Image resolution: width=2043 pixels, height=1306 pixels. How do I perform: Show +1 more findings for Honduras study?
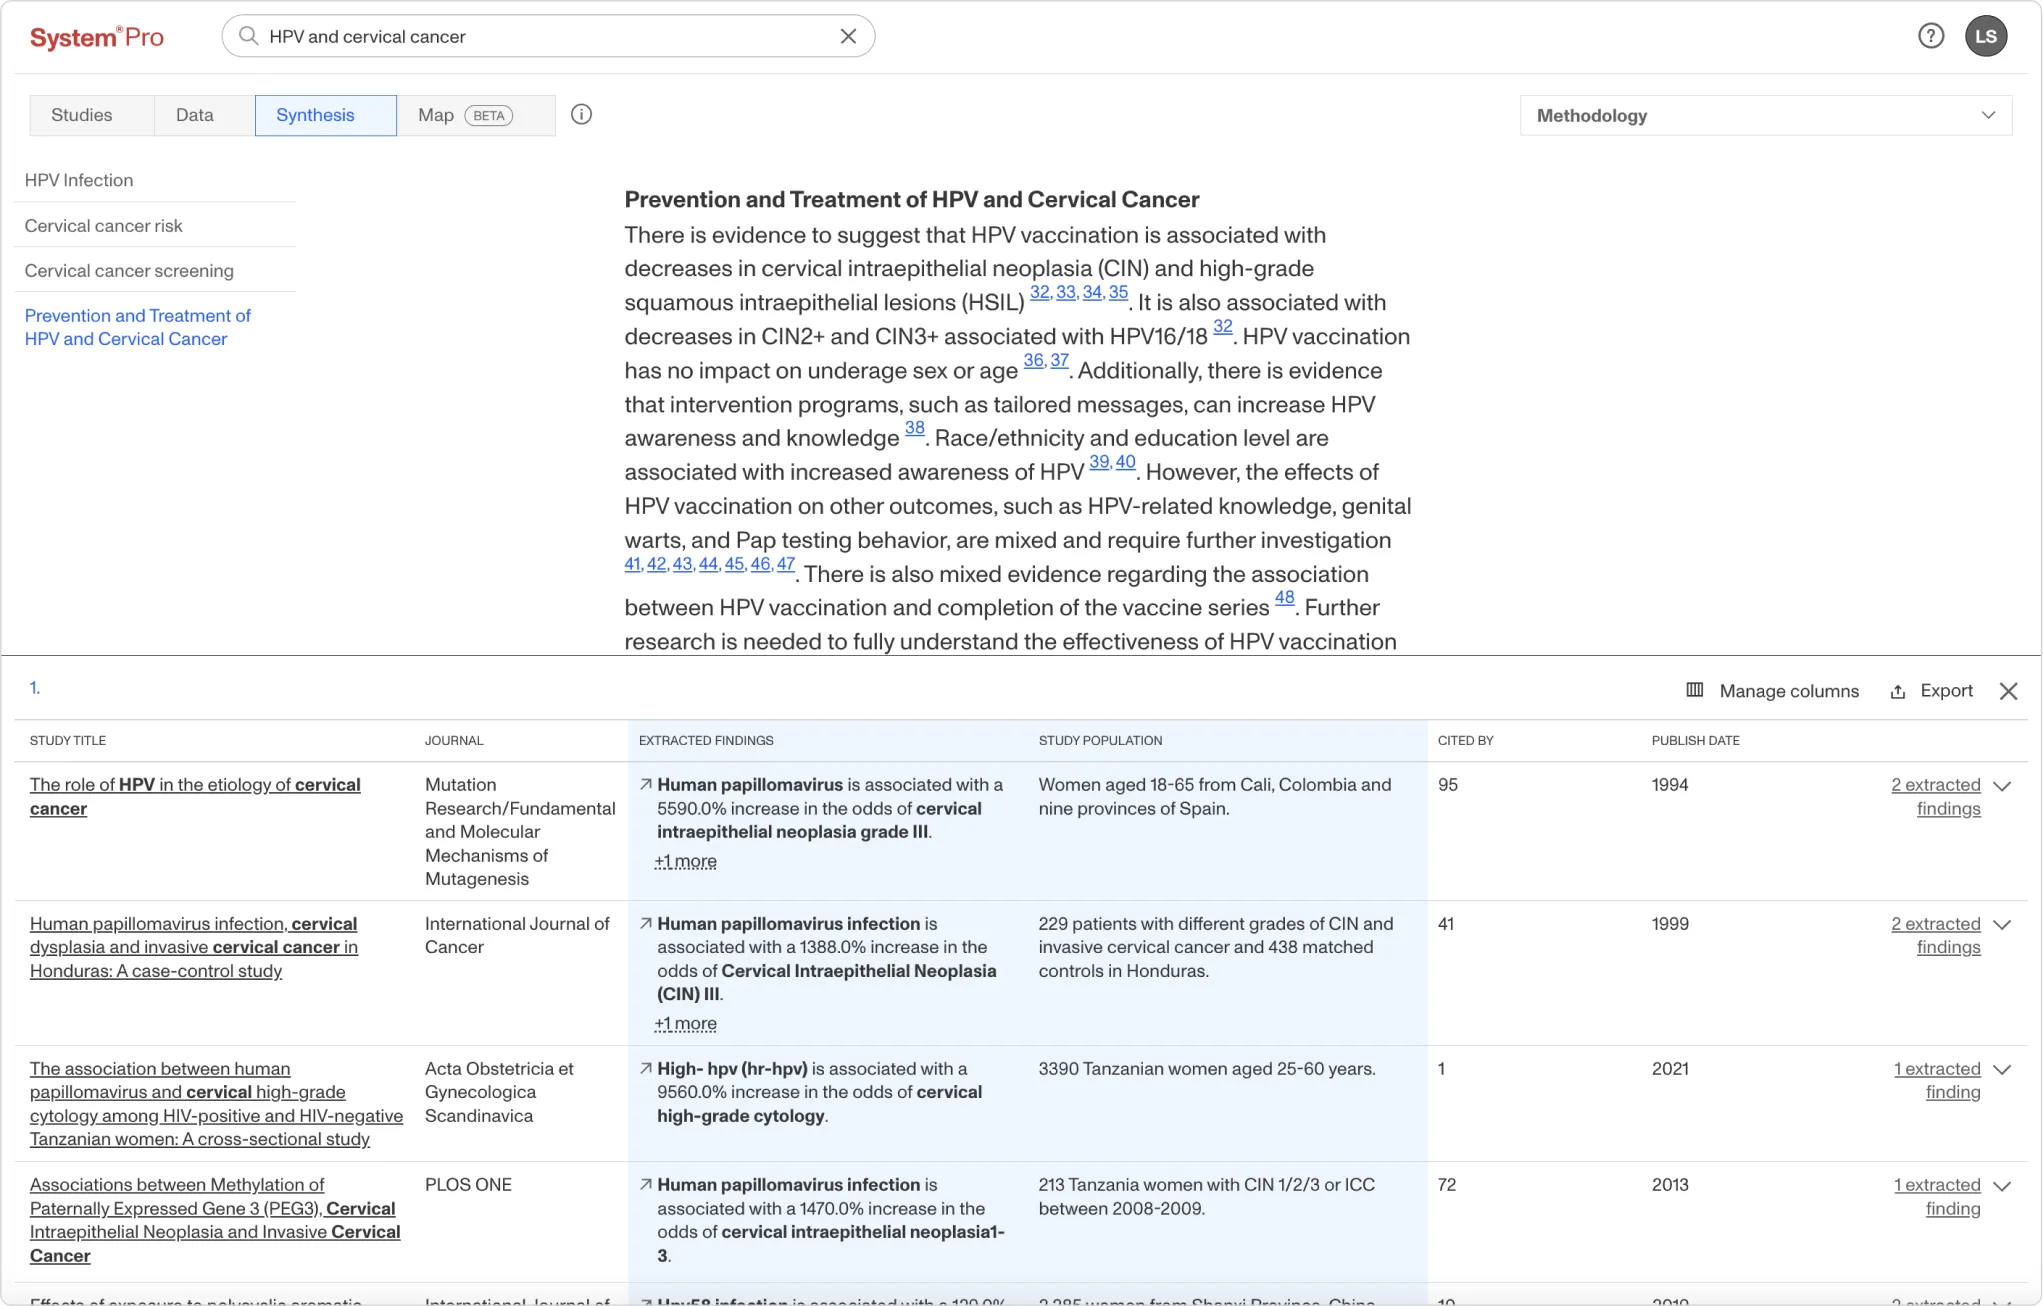(685, 1023)
